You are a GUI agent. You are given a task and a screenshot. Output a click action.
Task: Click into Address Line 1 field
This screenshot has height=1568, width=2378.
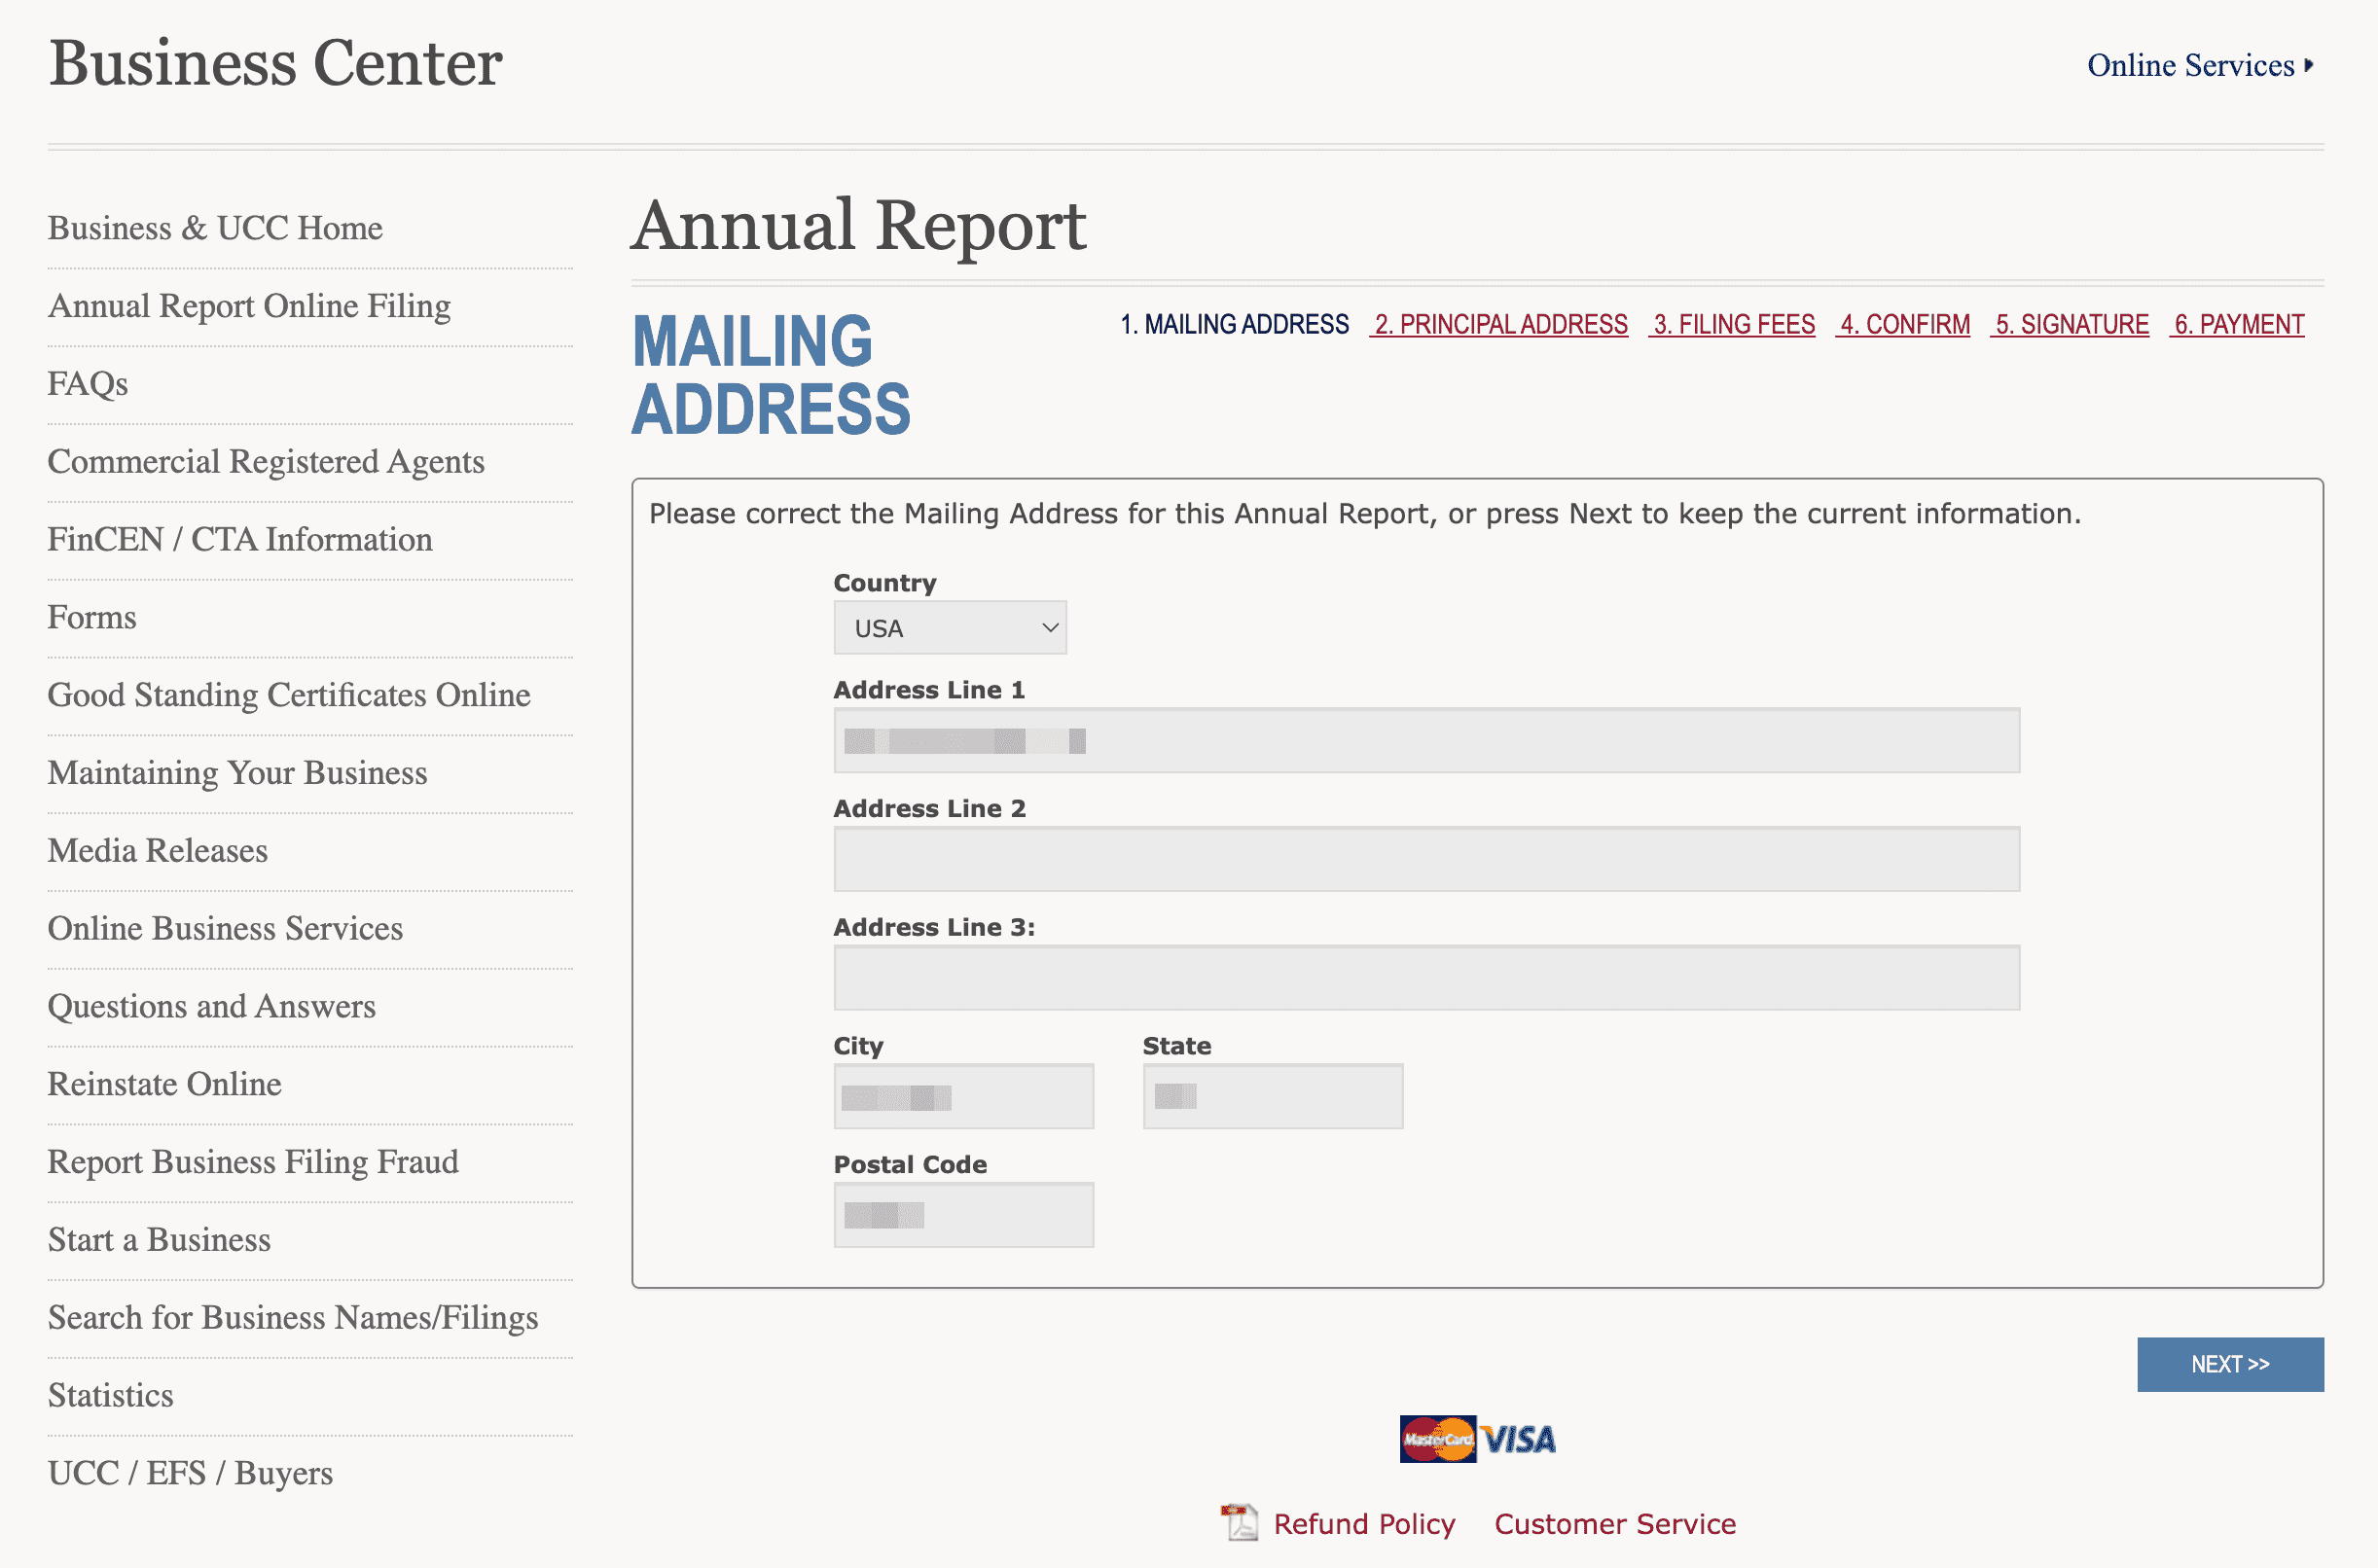pos(1426,741)
